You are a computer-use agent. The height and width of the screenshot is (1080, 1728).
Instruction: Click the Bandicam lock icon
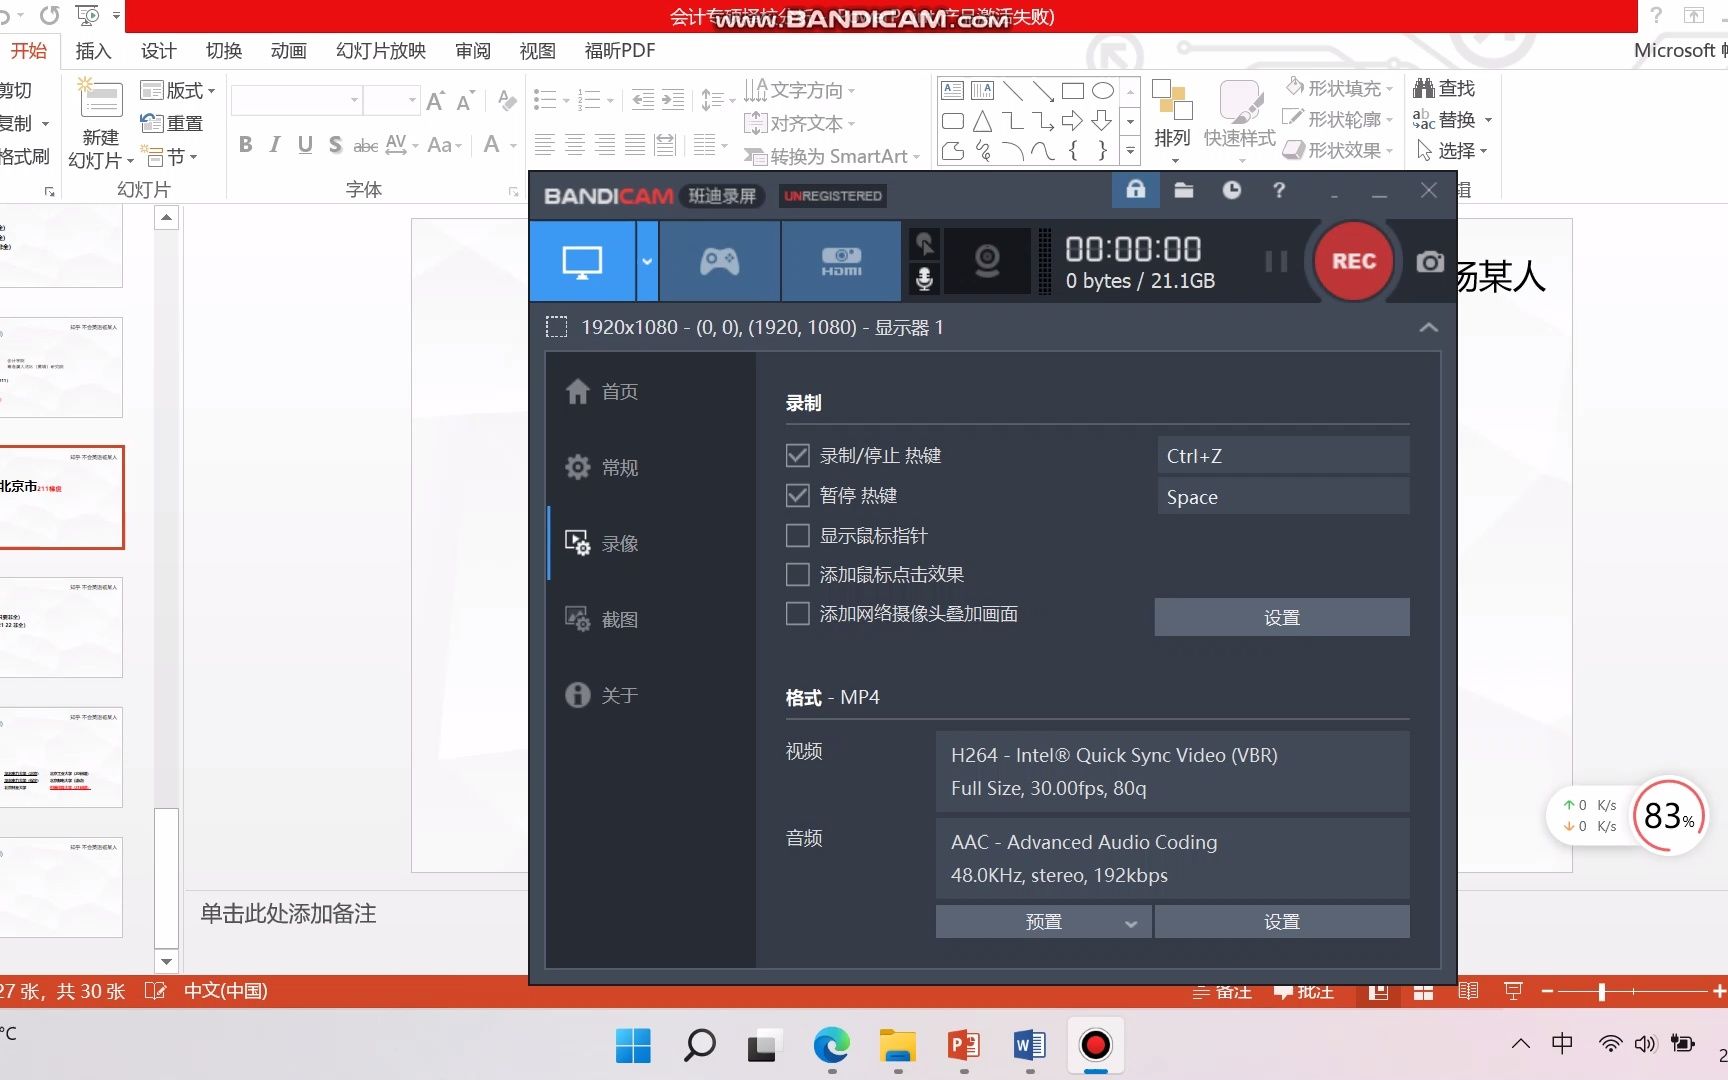point(1135,190)
